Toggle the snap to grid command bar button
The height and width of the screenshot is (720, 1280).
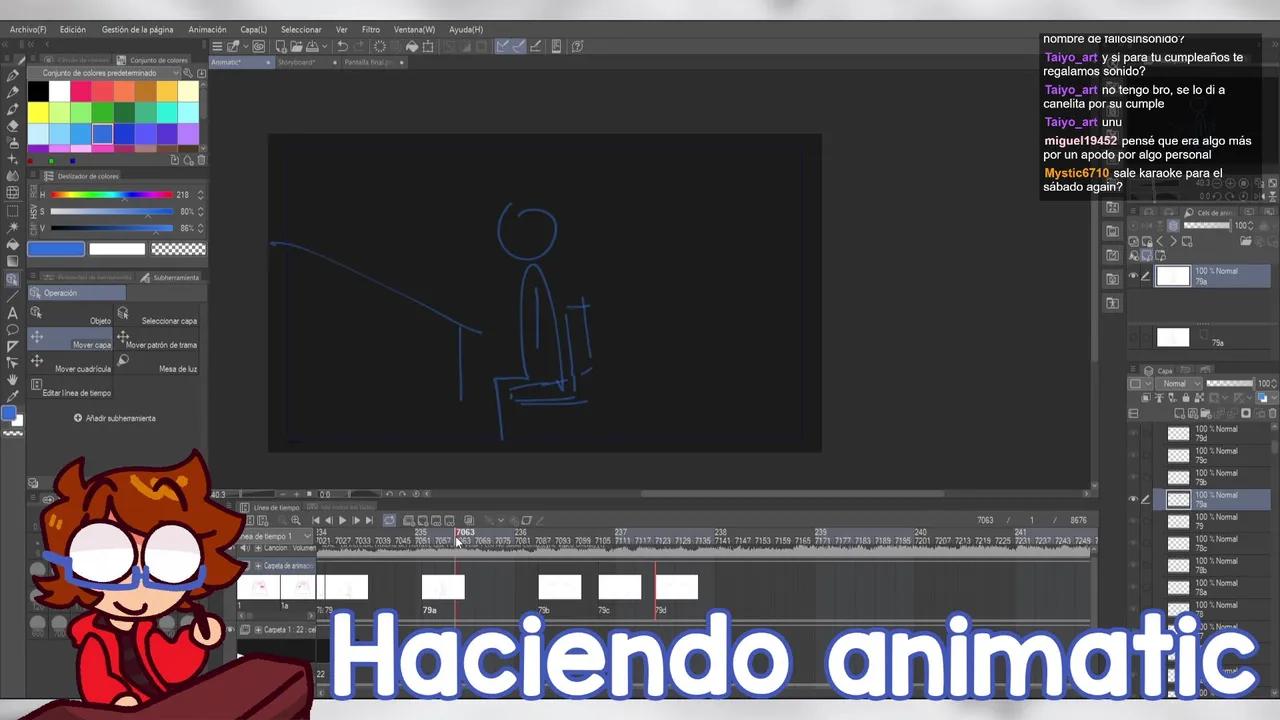(x=535, y=46)
